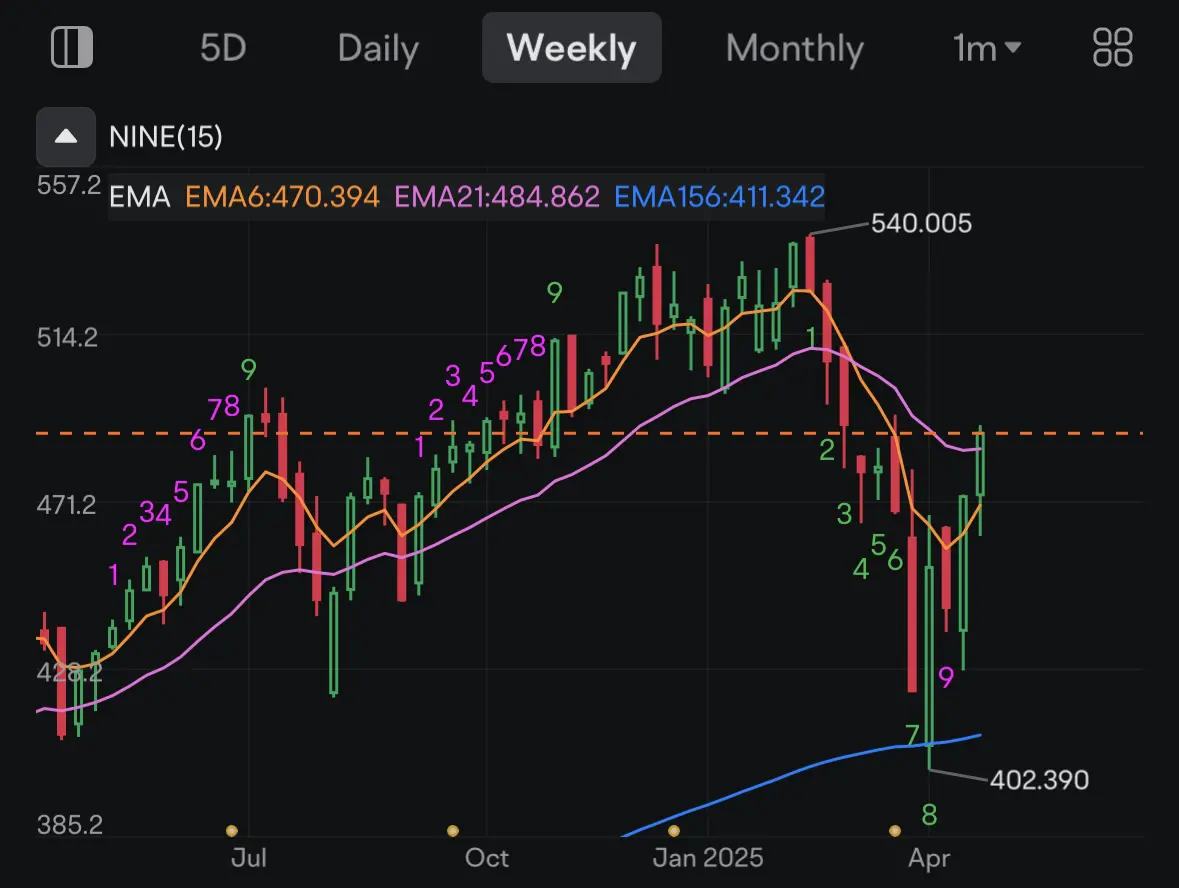Click the 540.005 high price label
Viewport: 1179px width, 888px height.
pos(921,223)
